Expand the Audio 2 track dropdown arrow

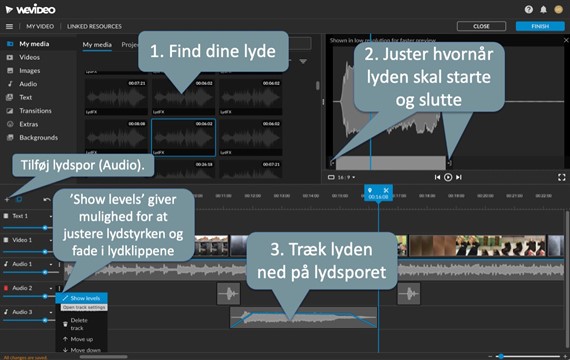coord(51,288)
